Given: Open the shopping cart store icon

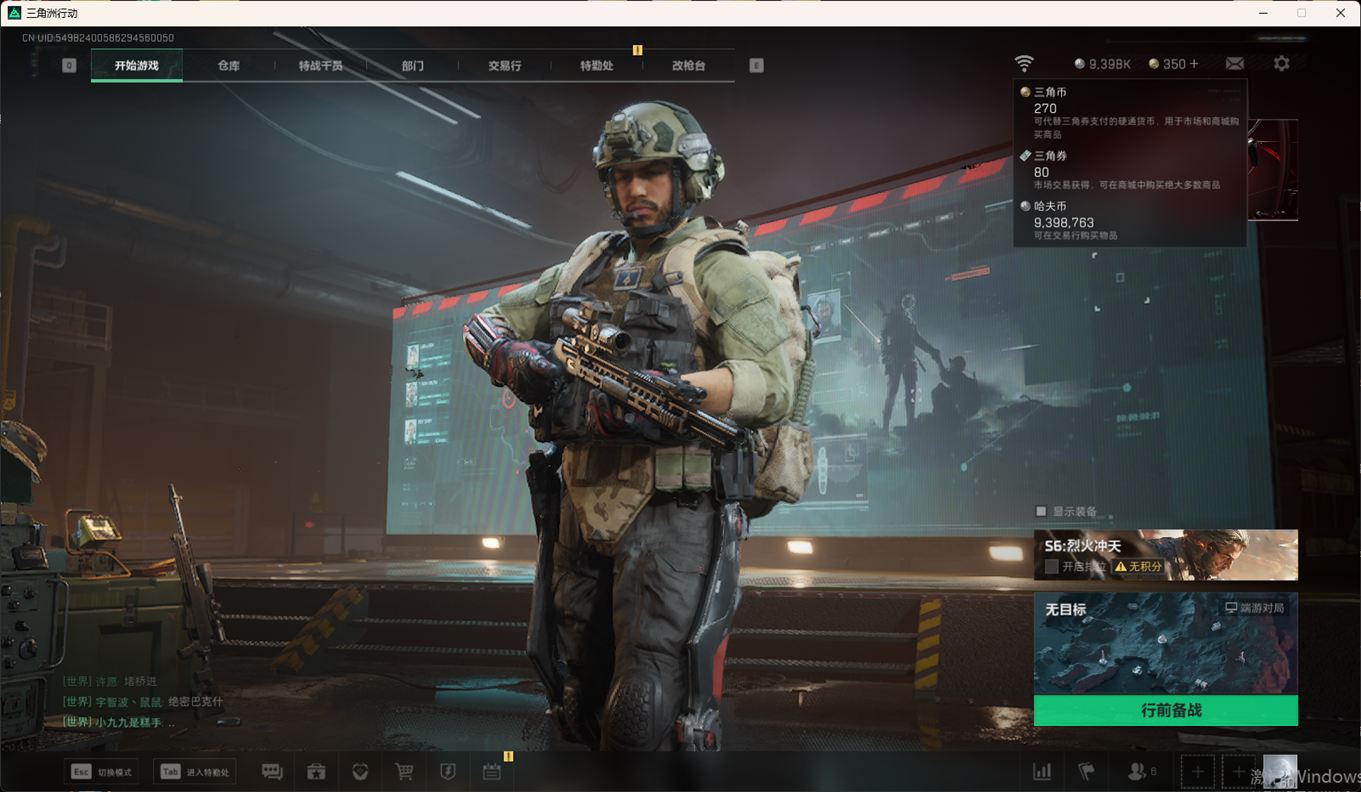Looking at the screenshot, I should click(404, 771).
